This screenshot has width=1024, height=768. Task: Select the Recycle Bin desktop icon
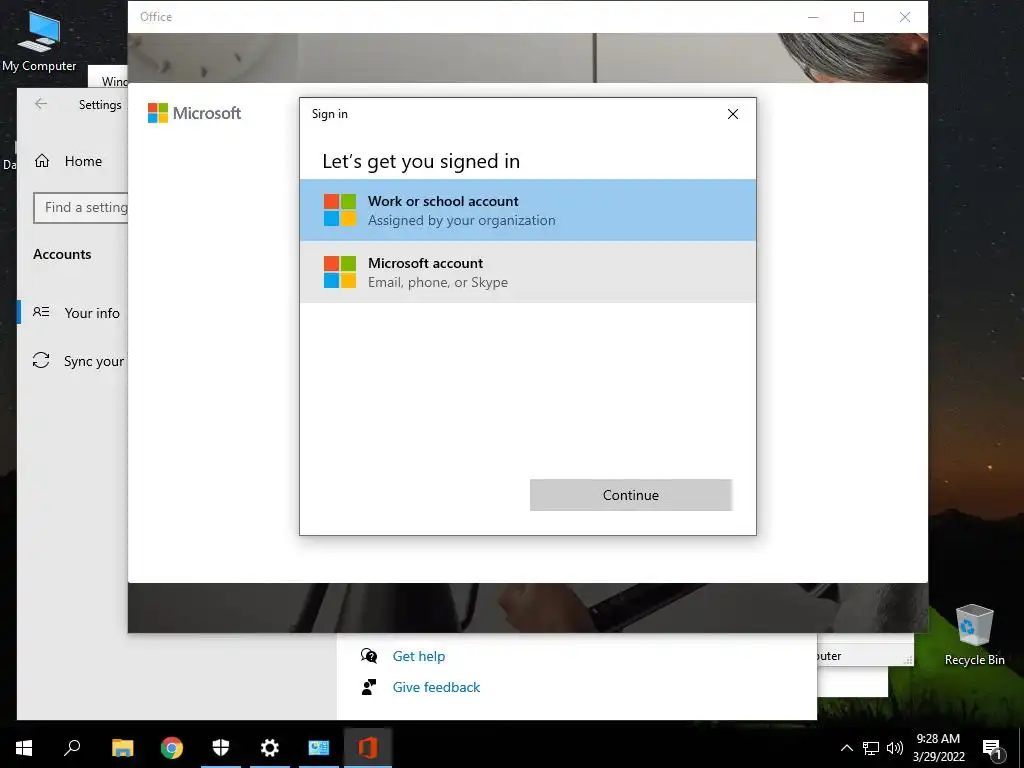[x=974, y=635]
